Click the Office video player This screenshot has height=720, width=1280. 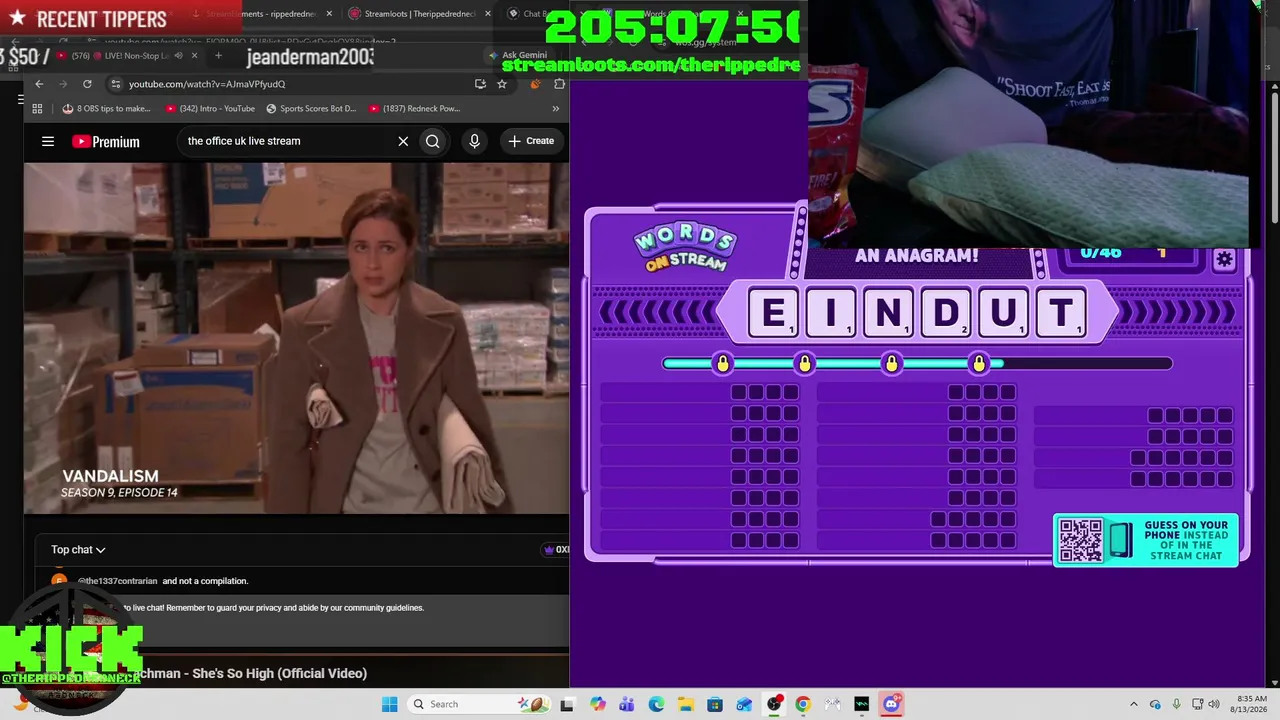[x=296, y=339]
